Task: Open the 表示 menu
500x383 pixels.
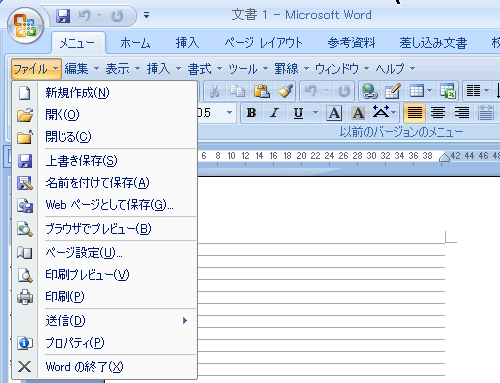Action: point(123,69)
